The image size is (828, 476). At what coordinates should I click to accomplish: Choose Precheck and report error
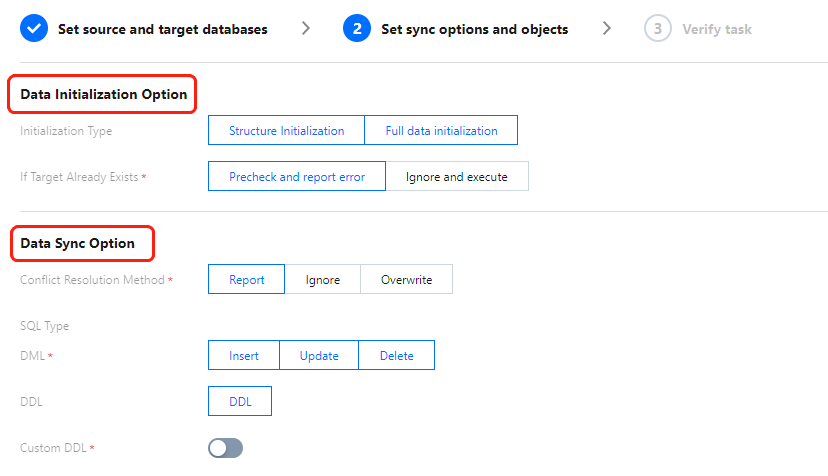pos(297,177)
